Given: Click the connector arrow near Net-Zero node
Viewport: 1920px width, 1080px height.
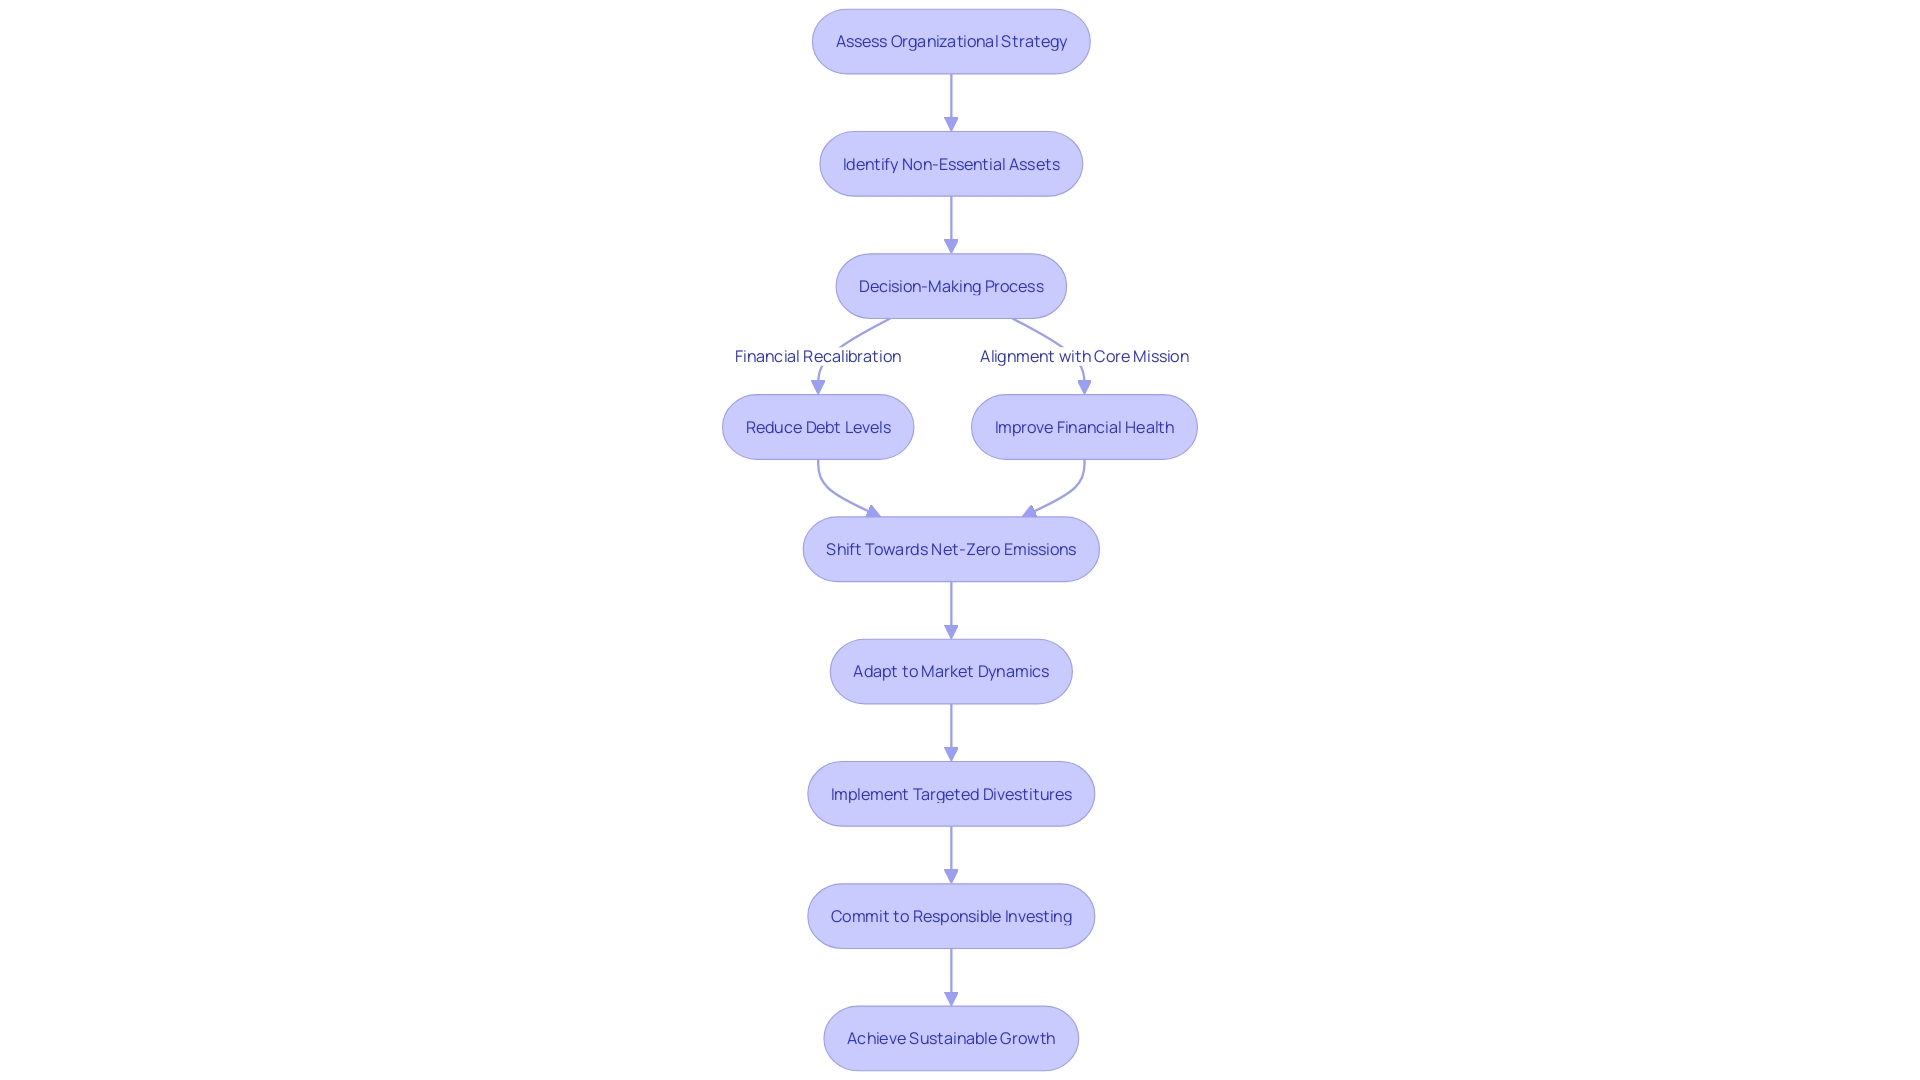Looking at the screenshot, I should click(951, 609).
